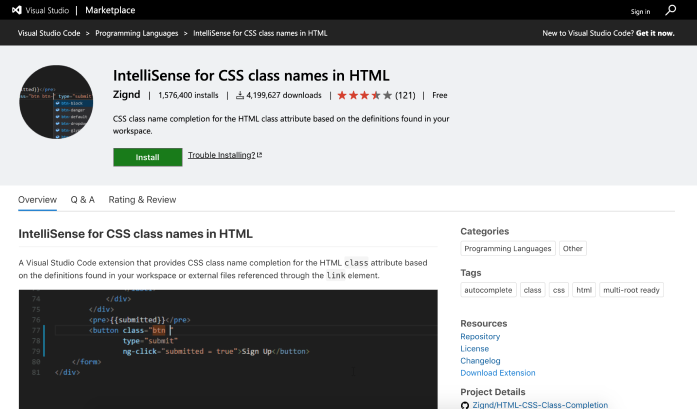
Task: Click the Project Details heading
Action: coord(493,392)
